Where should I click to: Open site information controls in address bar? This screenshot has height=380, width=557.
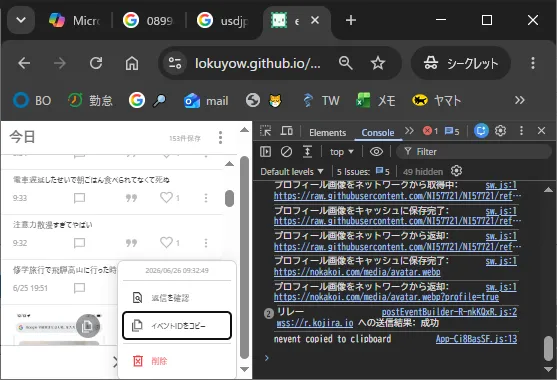point(175,63)
